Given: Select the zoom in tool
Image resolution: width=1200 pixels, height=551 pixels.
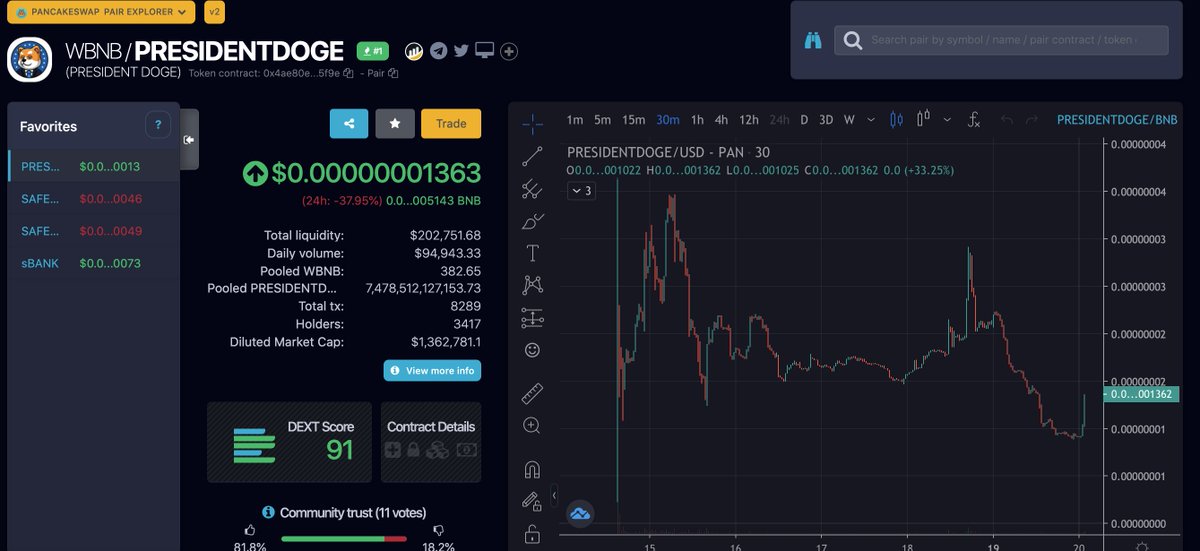Looking at the screenshot, I should 532,426.
